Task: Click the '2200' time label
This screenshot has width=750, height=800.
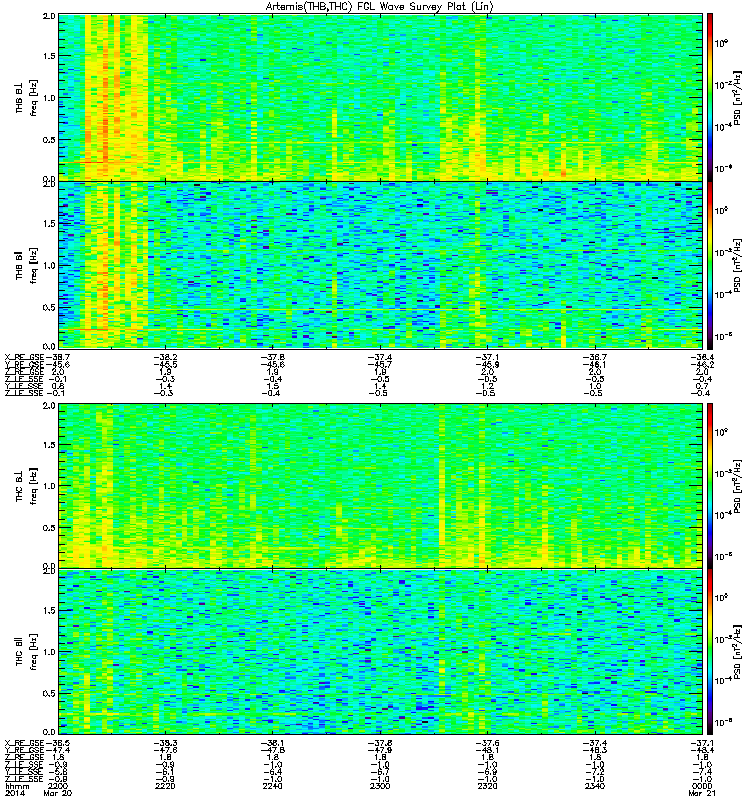Action: [x=57, y=786]
